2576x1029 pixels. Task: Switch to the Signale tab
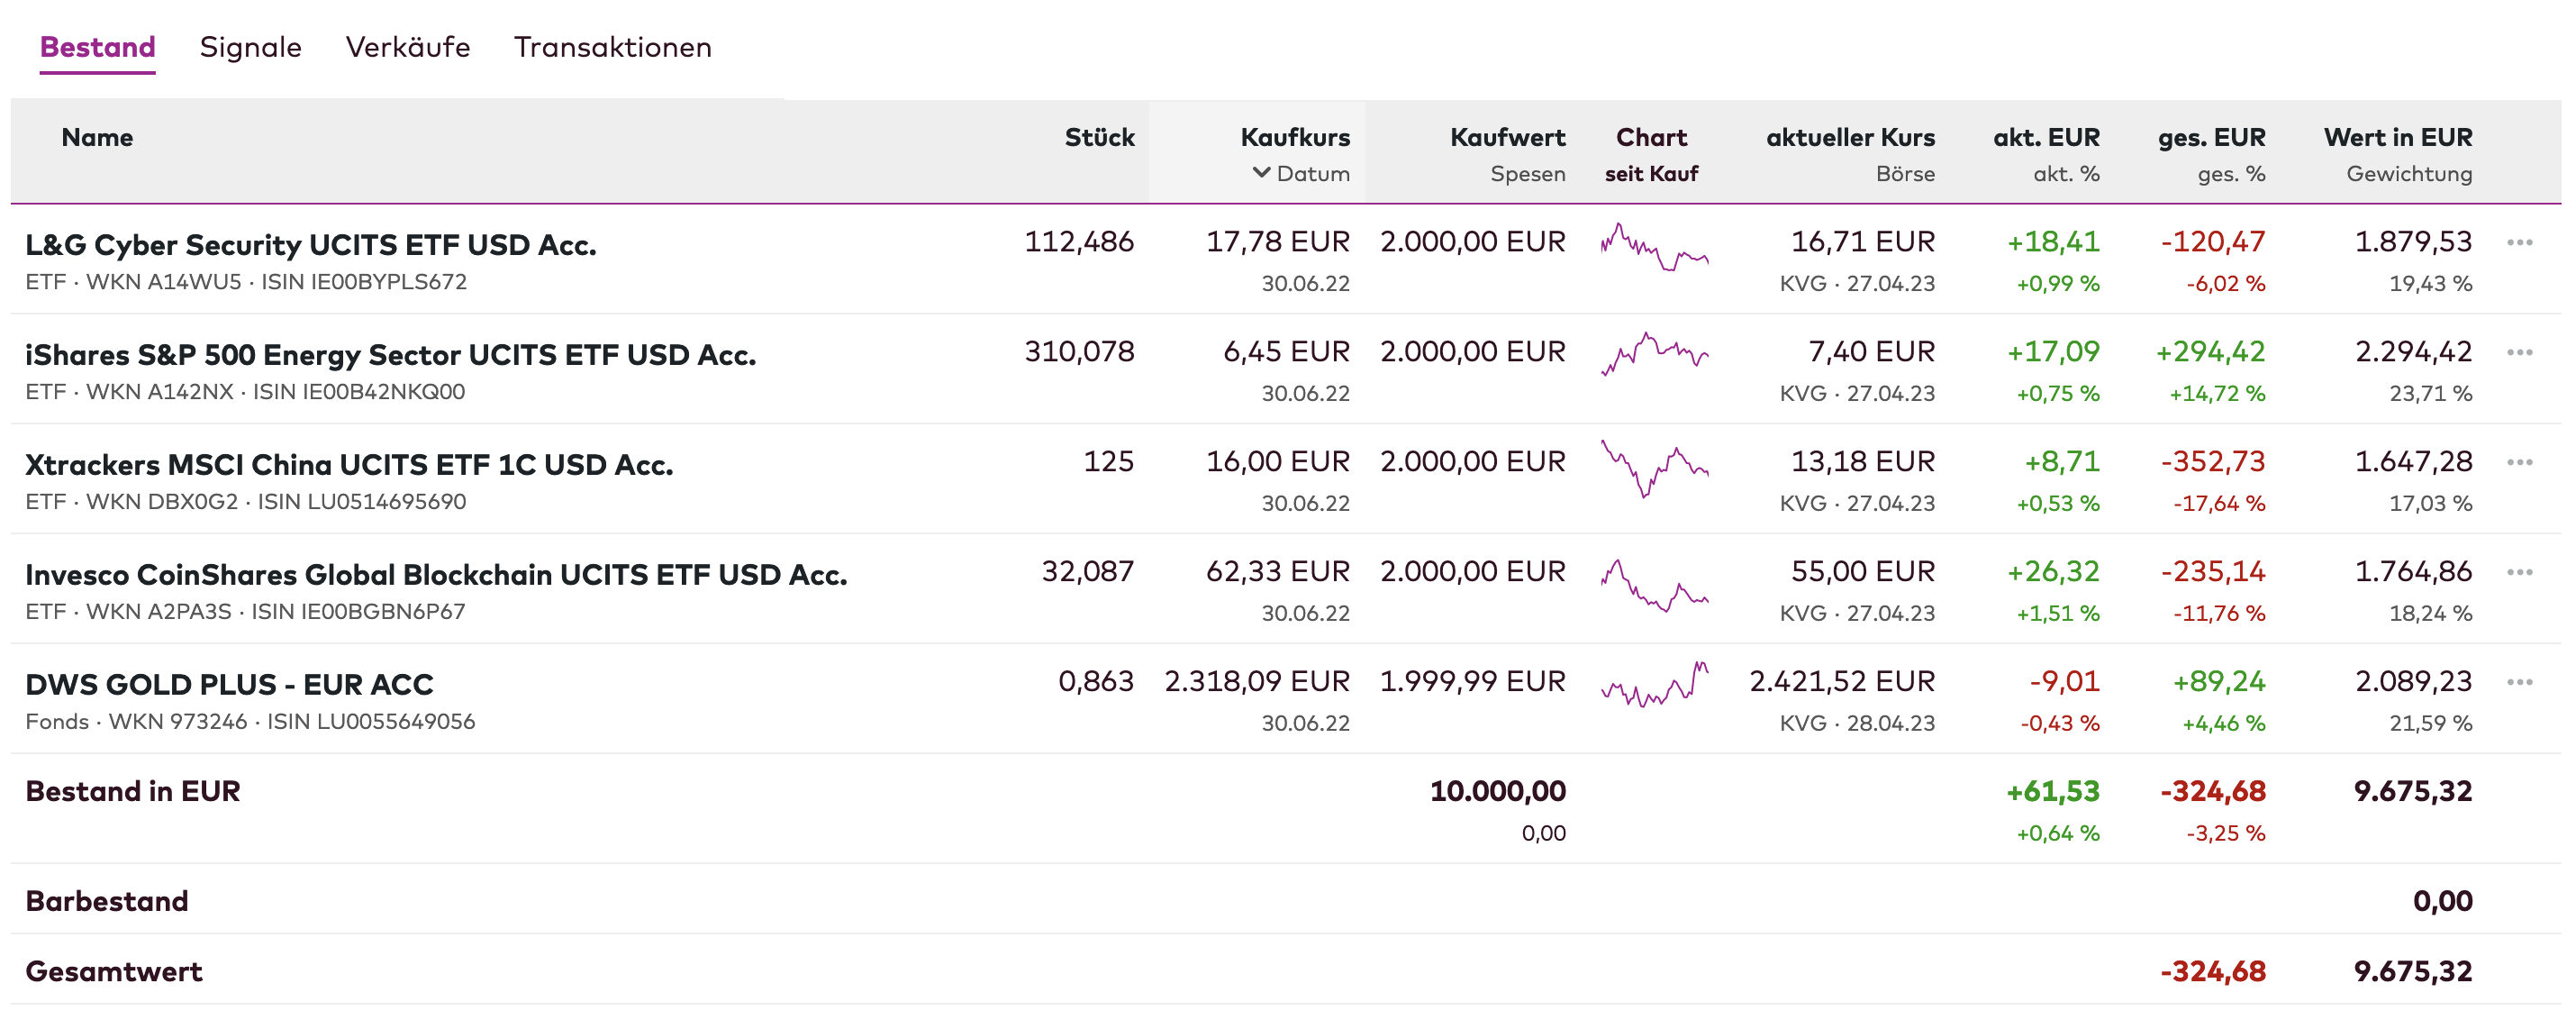250,47
